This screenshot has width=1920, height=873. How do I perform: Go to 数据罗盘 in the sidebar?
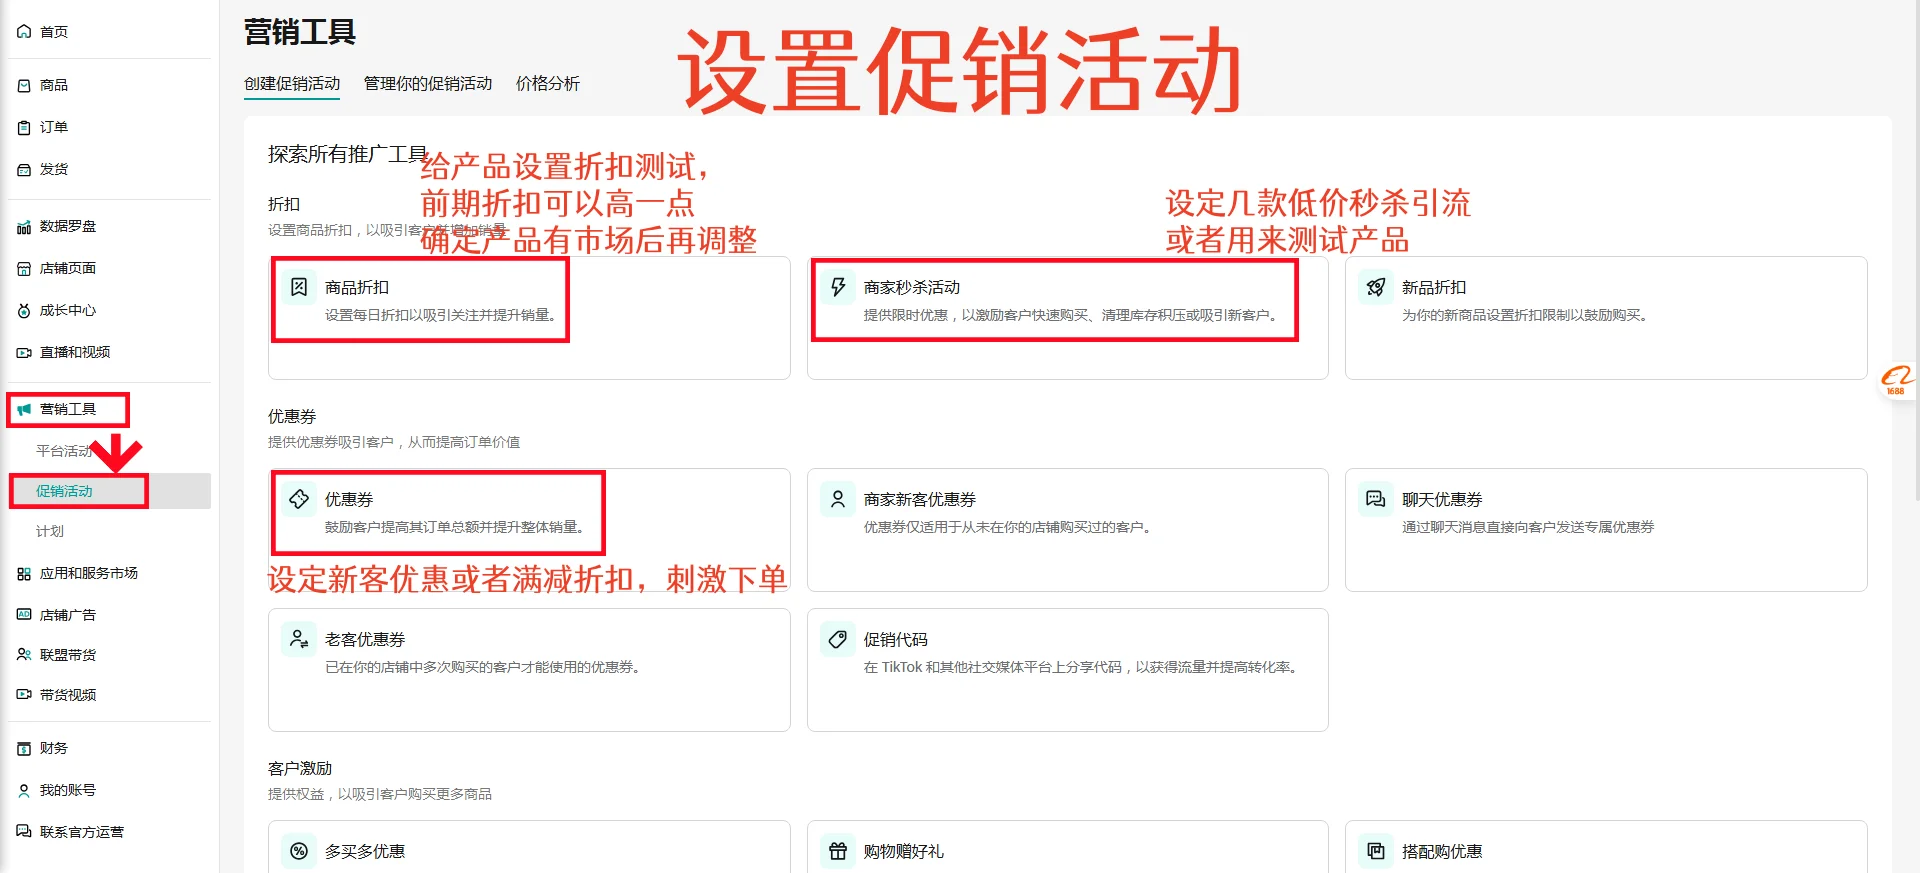click(x=68, y=226)
